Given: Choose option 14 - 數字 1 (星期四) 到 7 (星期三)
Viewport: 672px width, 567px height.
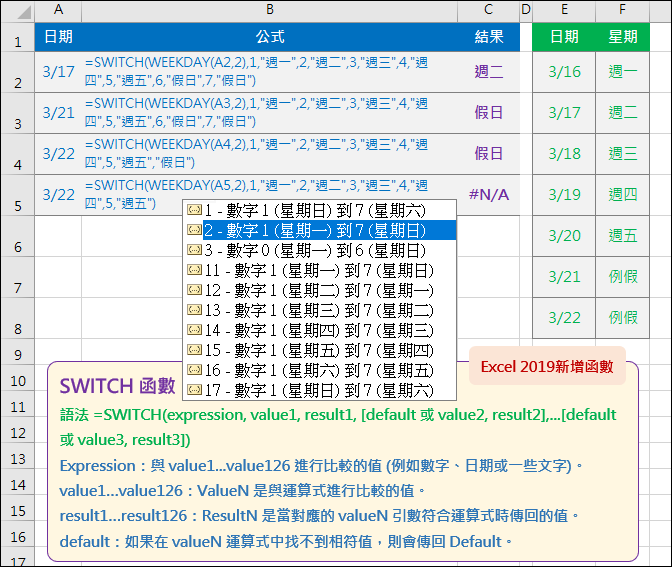Looking at the screenshot, I should point(319,330).
